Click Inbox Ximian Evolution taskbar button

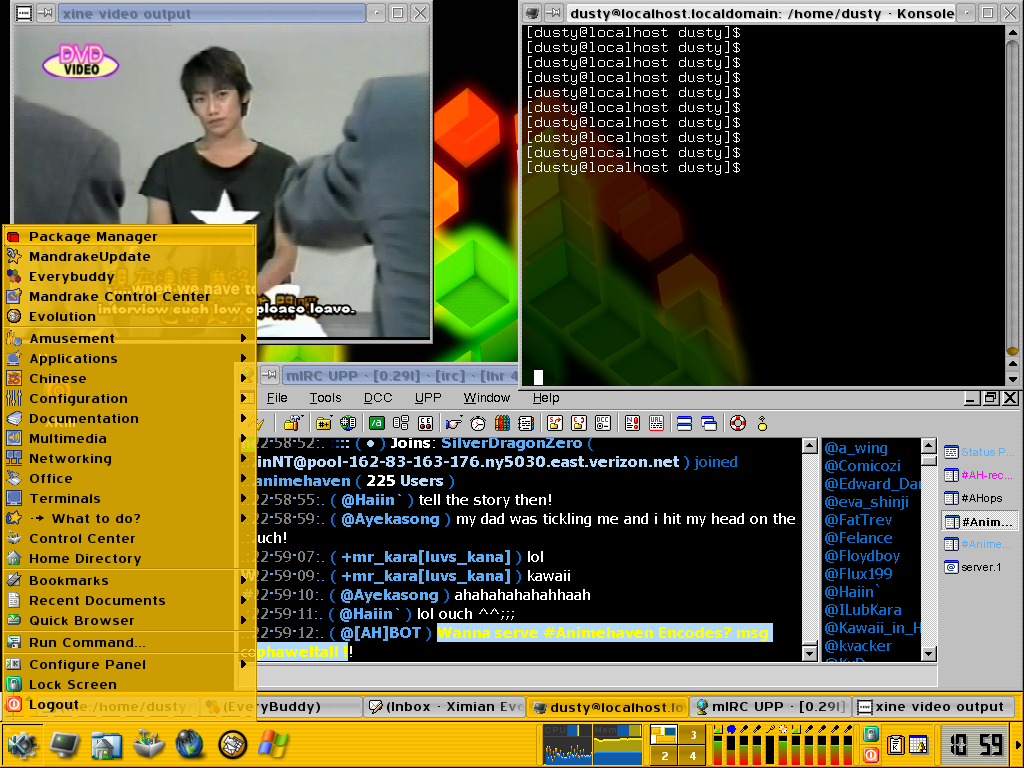pos(445,707)
